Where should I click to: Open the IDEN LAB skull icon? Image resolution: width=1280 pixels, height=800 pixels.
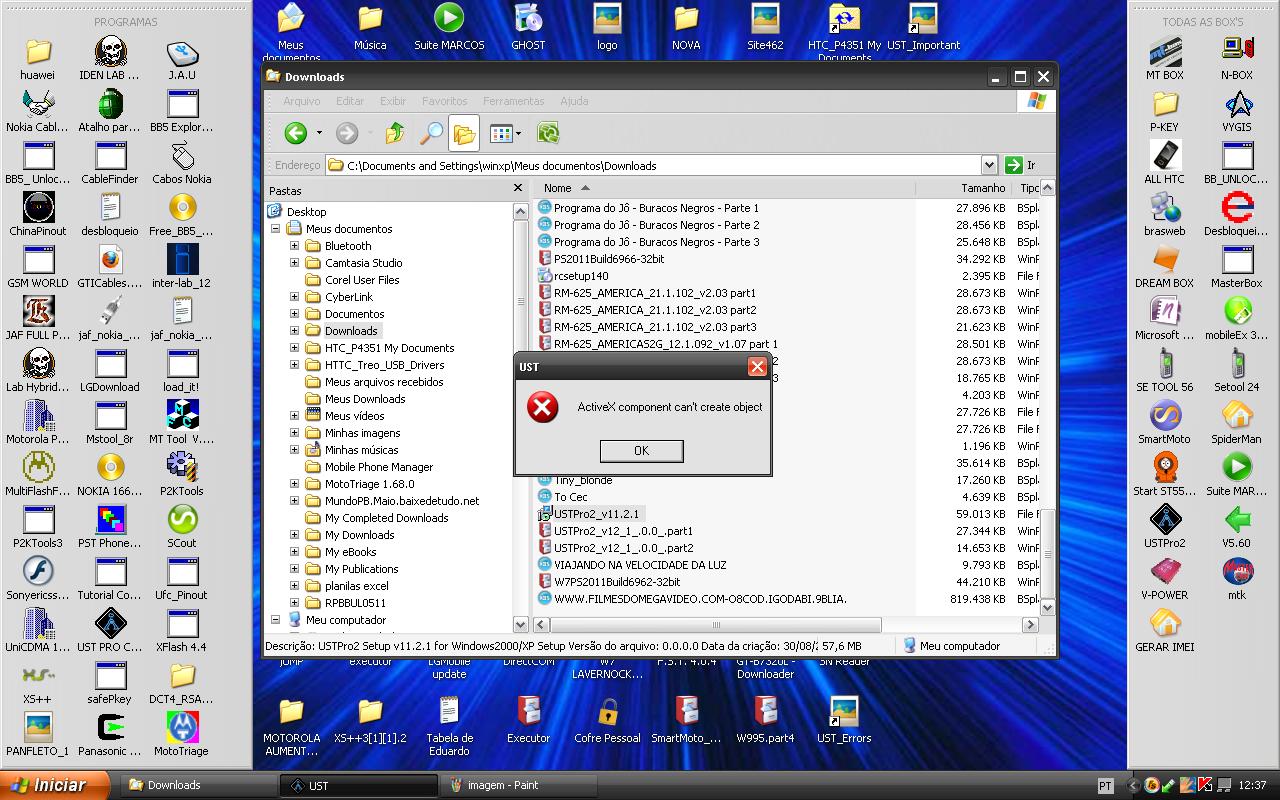point(110,58)
